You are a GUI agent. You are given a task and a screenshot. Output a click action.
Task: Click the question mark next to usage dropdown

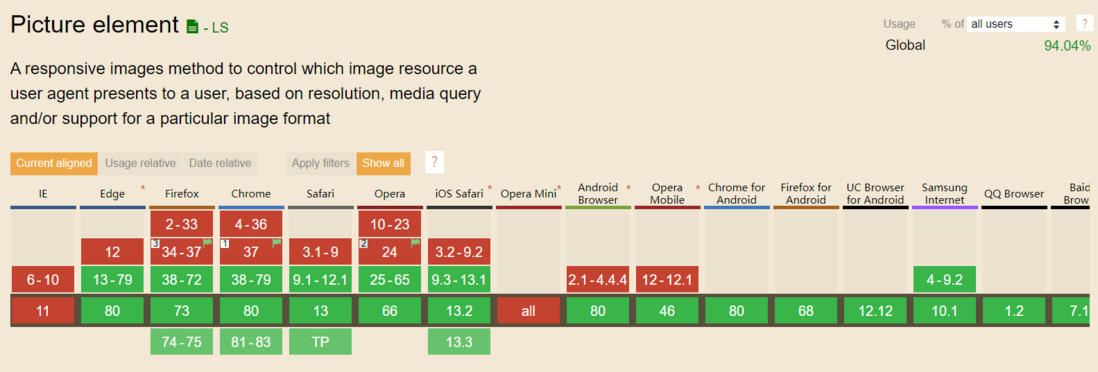tap(1083, 24)
